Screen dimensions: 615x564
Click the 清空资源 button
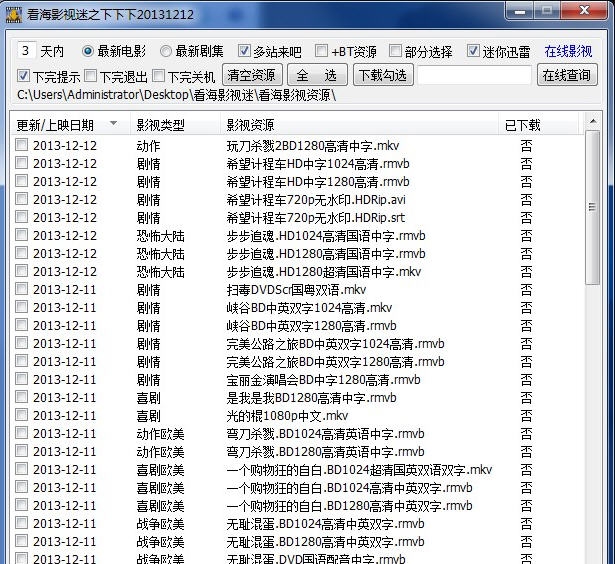(x=252, y=75)
